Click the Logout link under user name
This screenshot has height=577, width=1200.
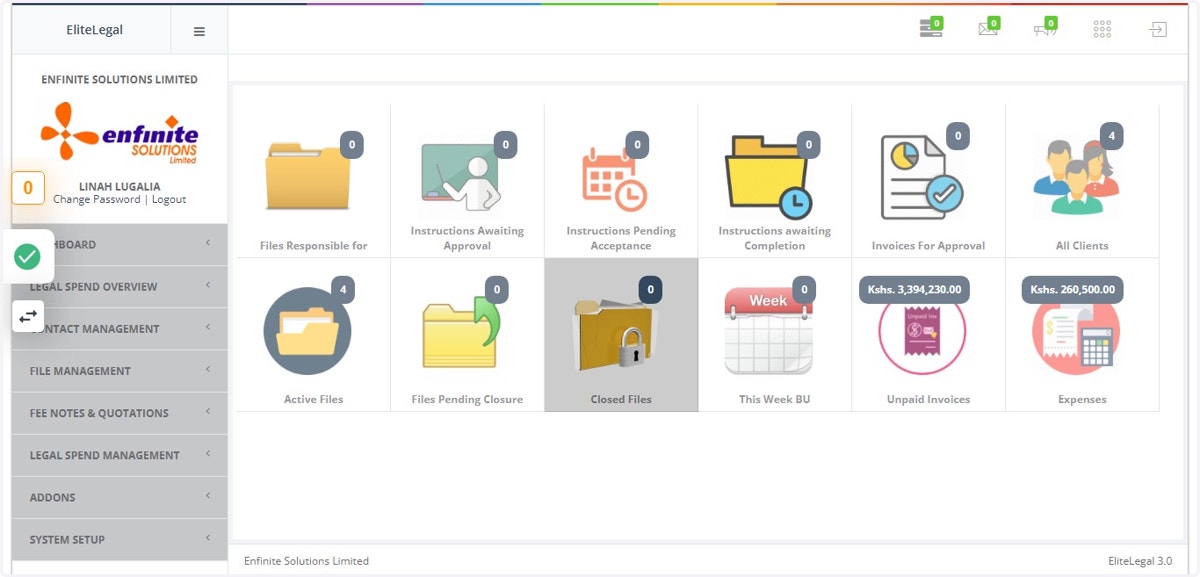(169, 199)
